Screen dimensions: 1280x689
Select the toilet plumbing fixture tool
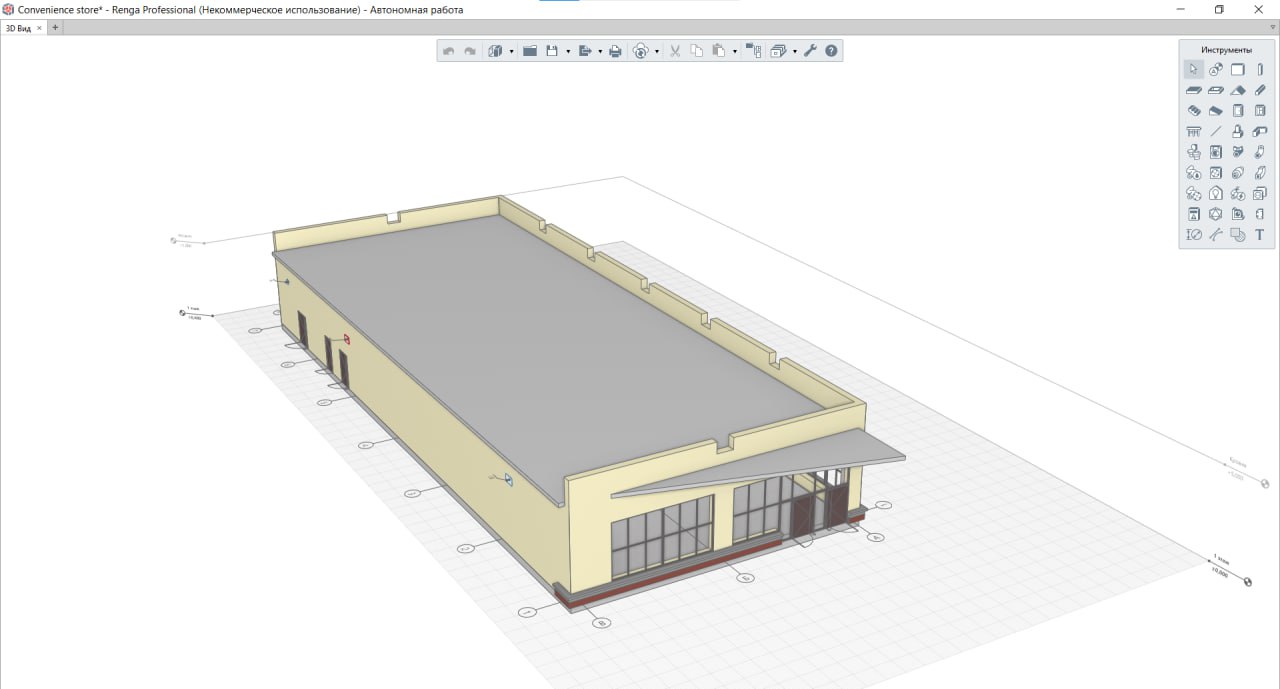pos(1193,152)
